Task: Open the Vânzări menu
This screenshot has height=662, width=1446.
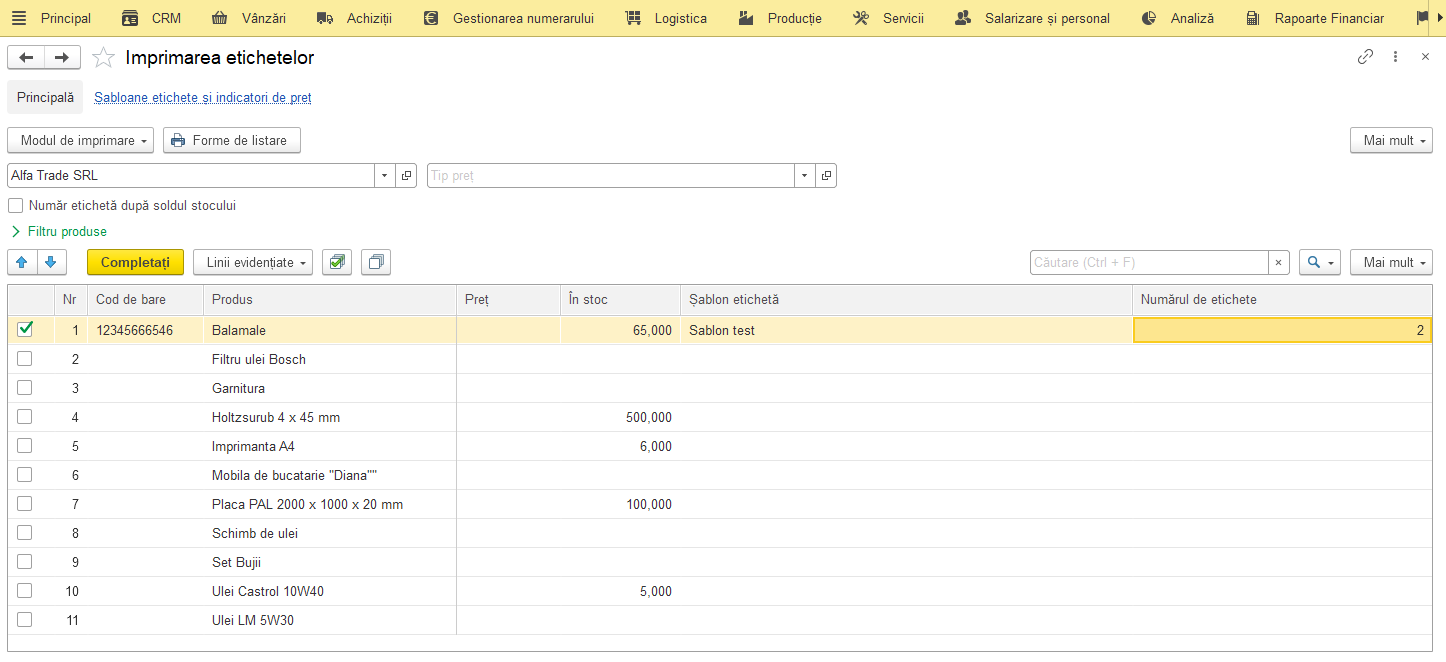Action: [x=249, y=18]
